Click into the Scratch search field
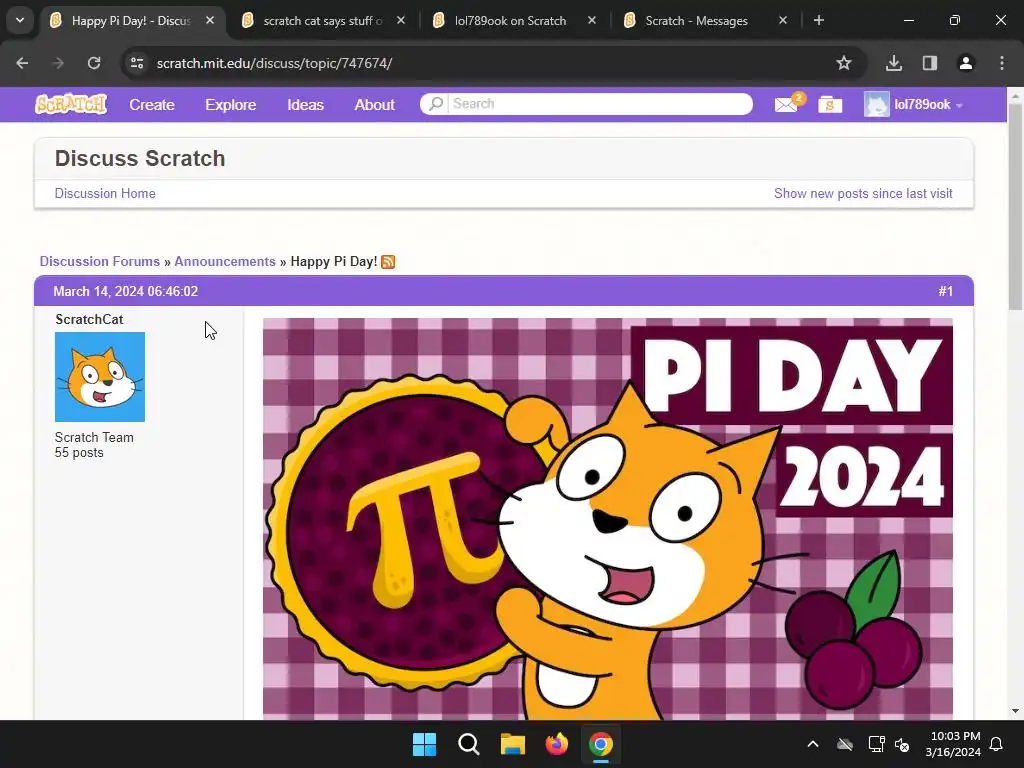The image size is (1024, 768). (600, 104)
